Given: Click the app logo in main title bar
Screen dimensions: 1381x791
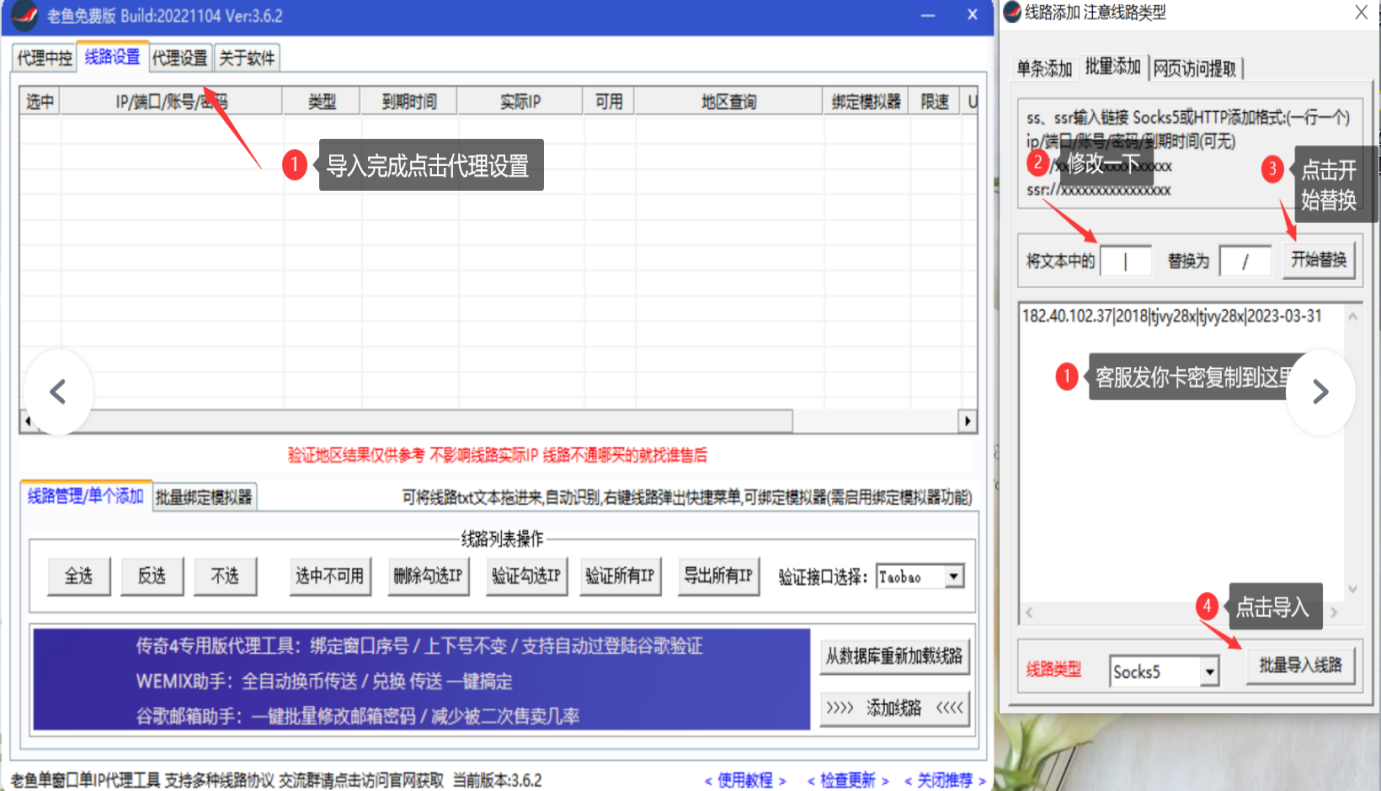Looking at the screenshot, I should point(26,16).
